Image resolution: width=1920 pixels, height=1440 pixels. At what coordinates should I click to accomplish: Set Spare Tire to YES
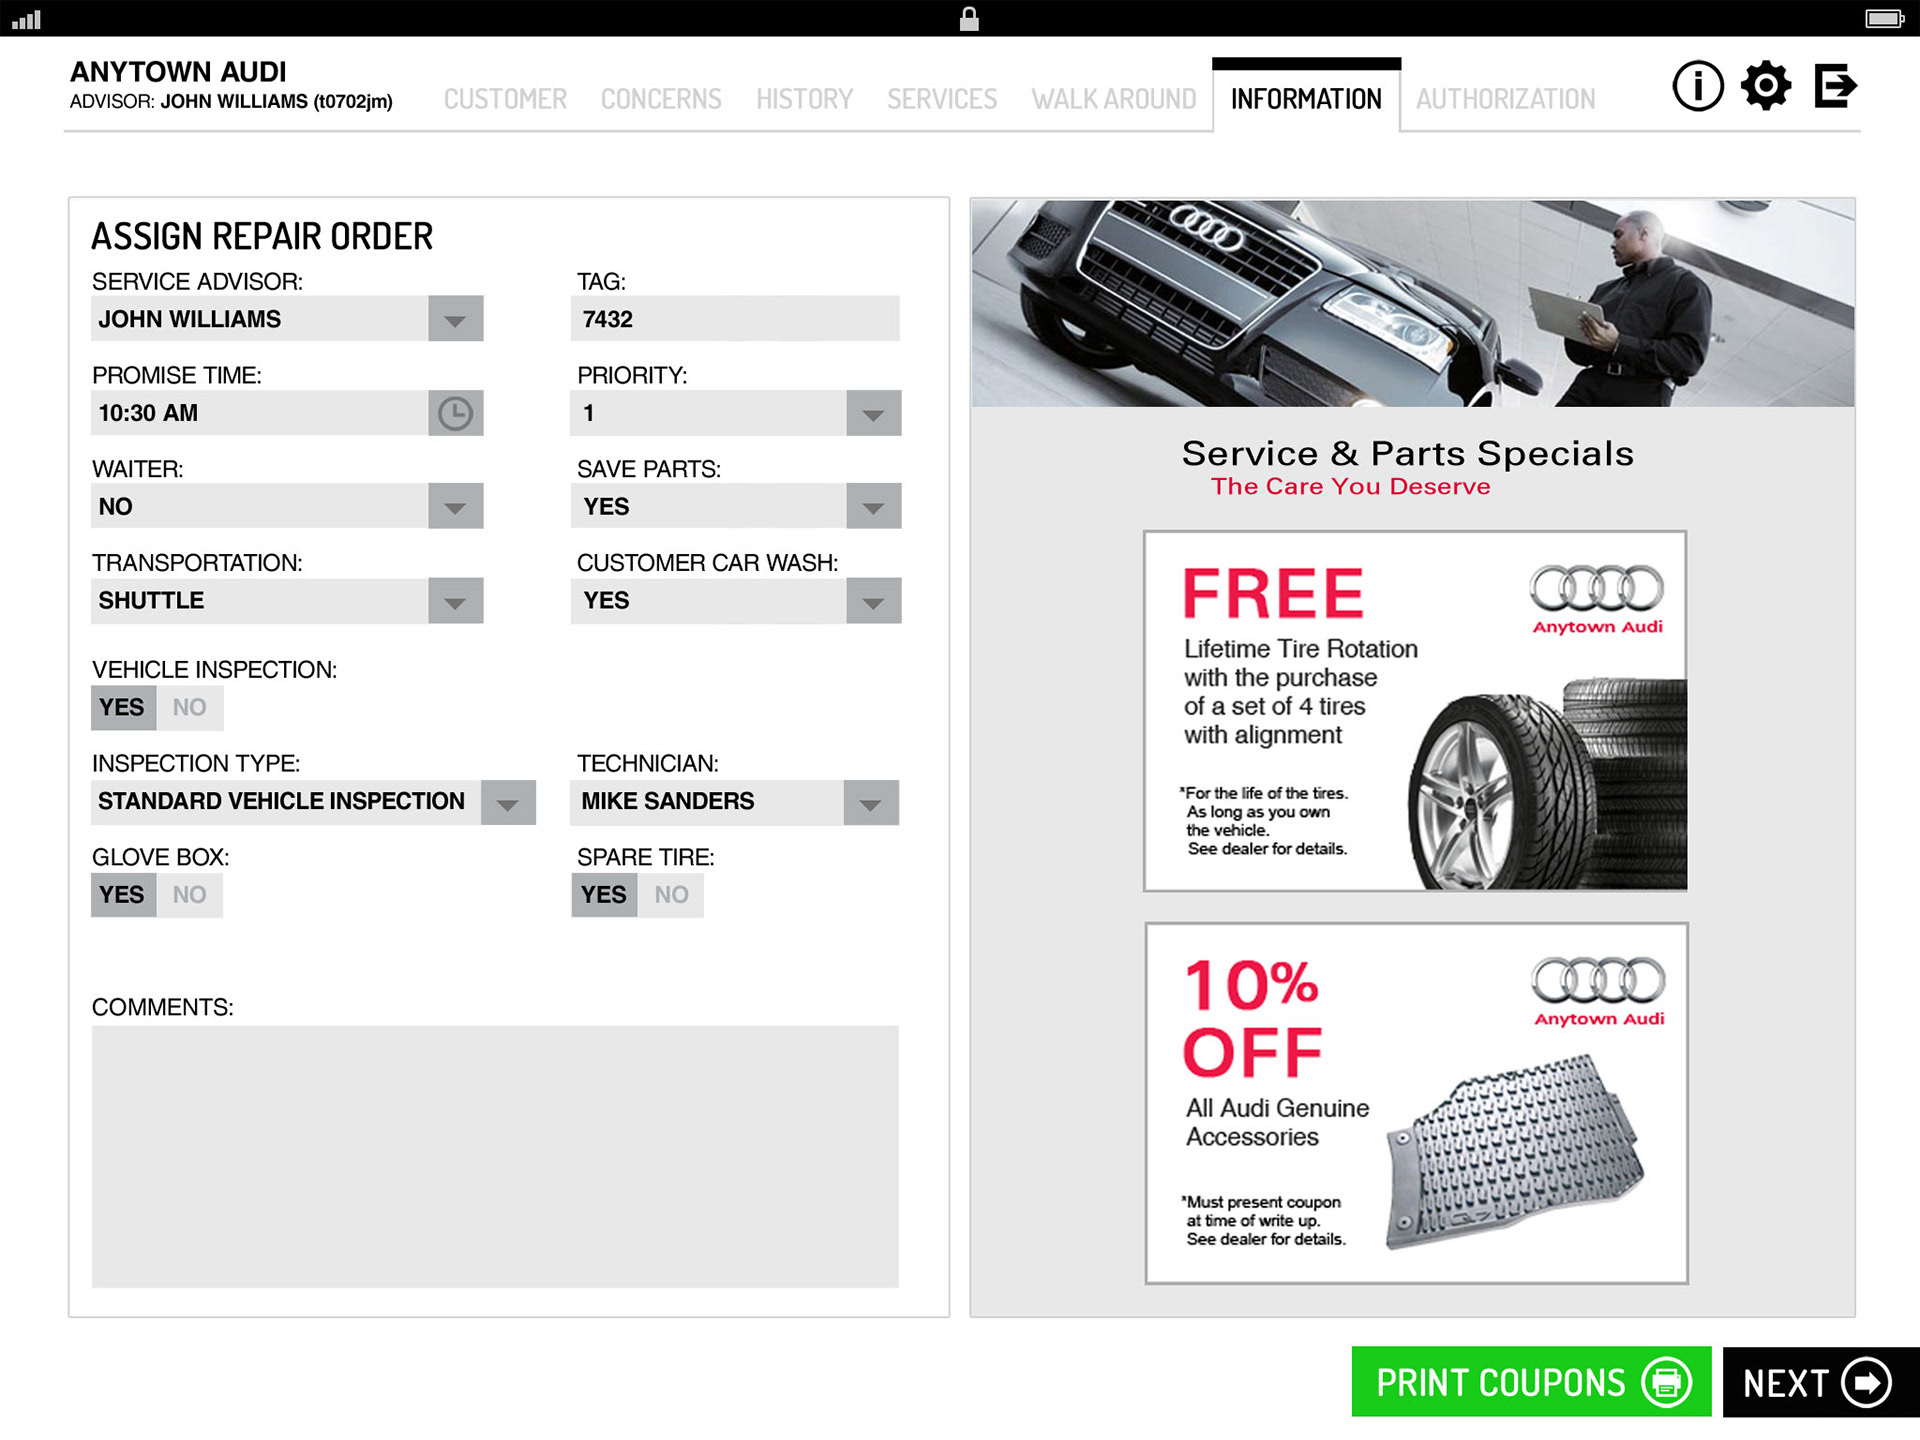pyautogui.click(x=604, y=895)
